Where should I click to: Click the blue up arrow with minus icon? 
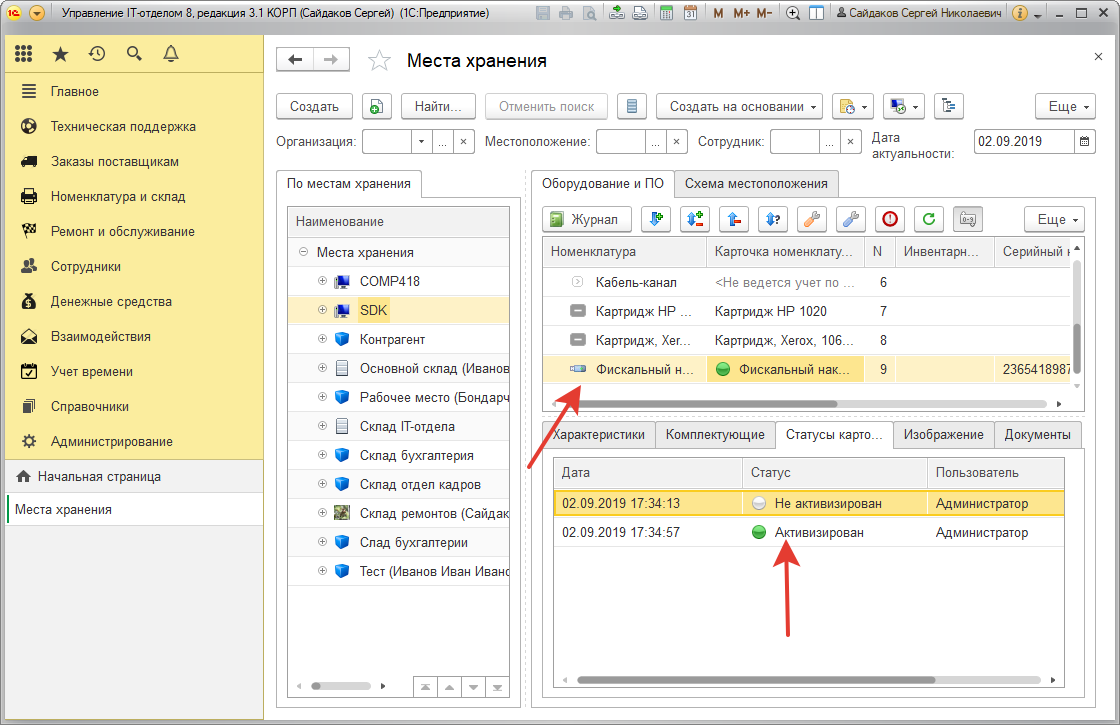(x=734, y=219)
